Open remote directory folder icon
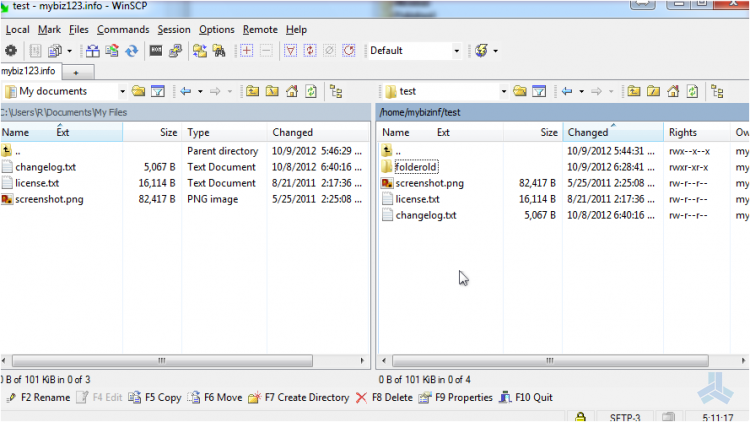Screen dimensions: 750x422 (519, 91)
